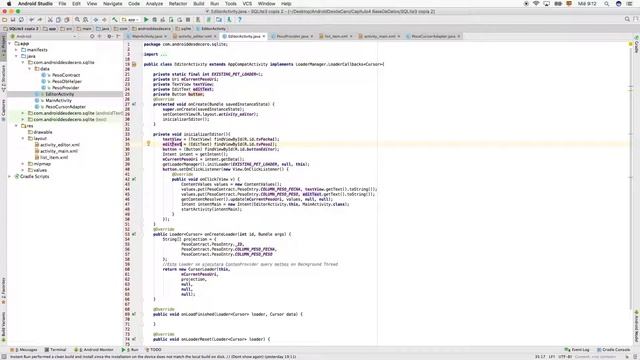Click the sqlite breadcrumb in navigation bar

183,29
